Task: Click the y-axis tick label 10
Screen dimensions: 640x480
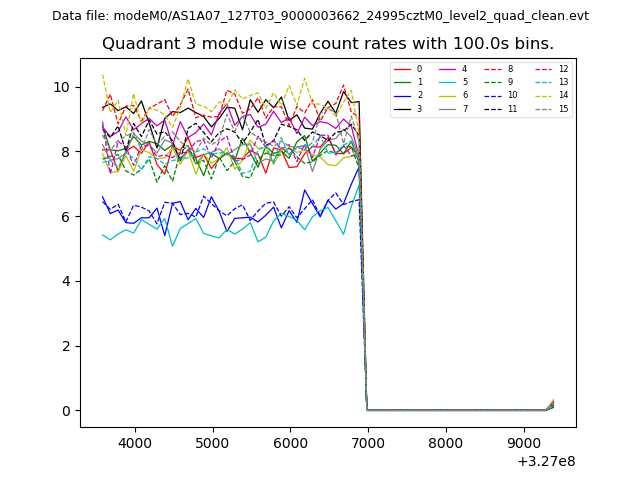Action: coord(61,87)
